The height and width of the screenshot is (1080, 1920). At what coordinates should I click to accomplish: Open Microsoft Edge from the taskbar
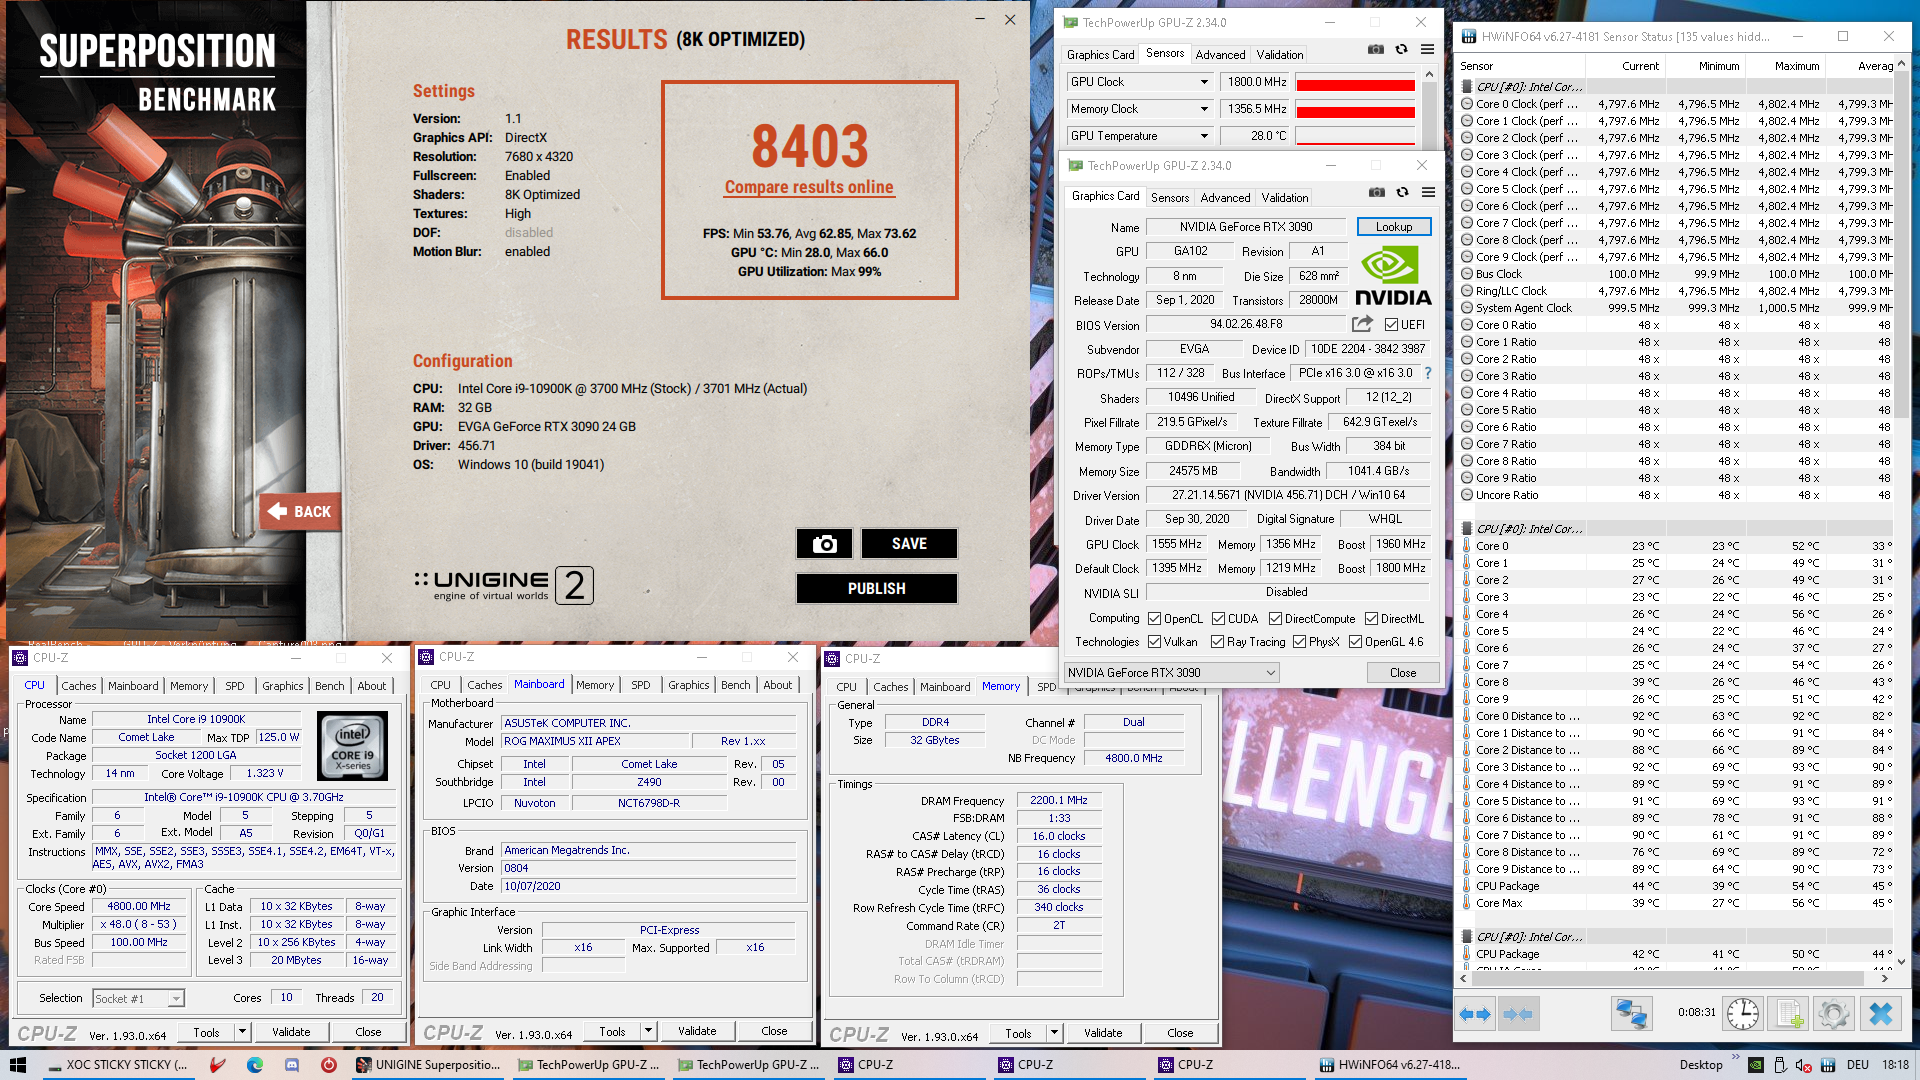coord(255,1065)
